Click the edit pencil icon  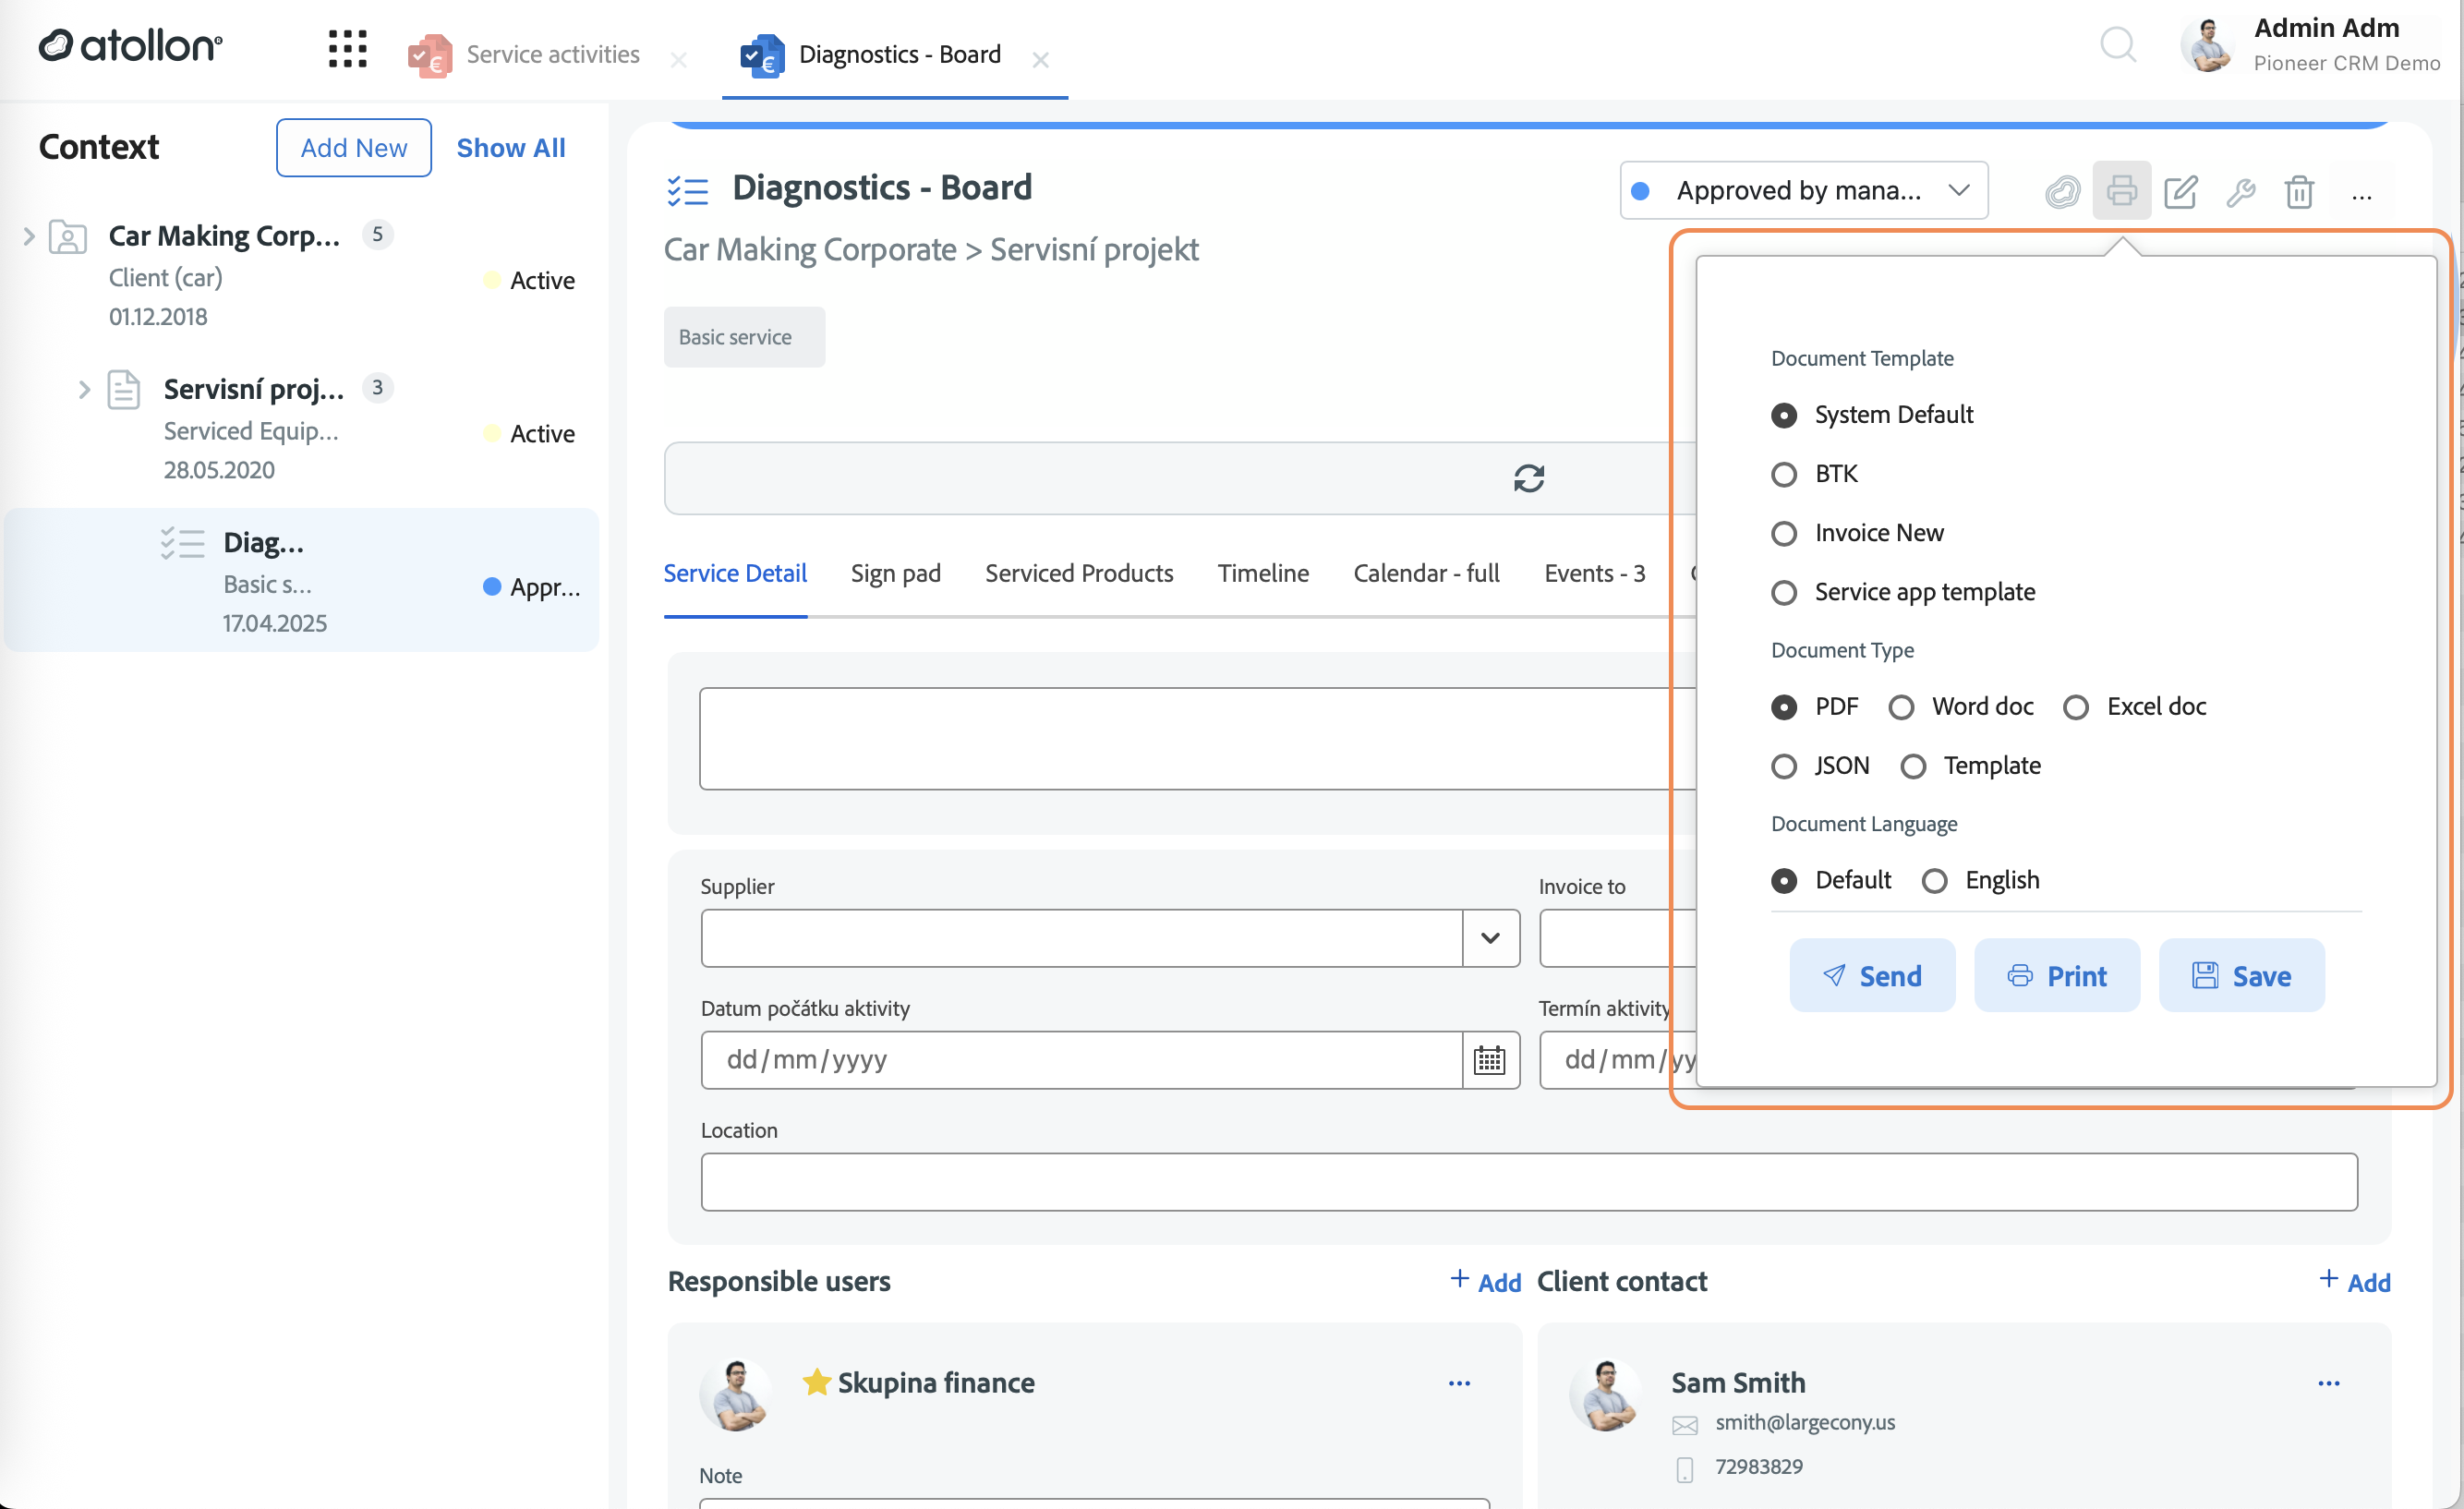[x=2180, y=190]
